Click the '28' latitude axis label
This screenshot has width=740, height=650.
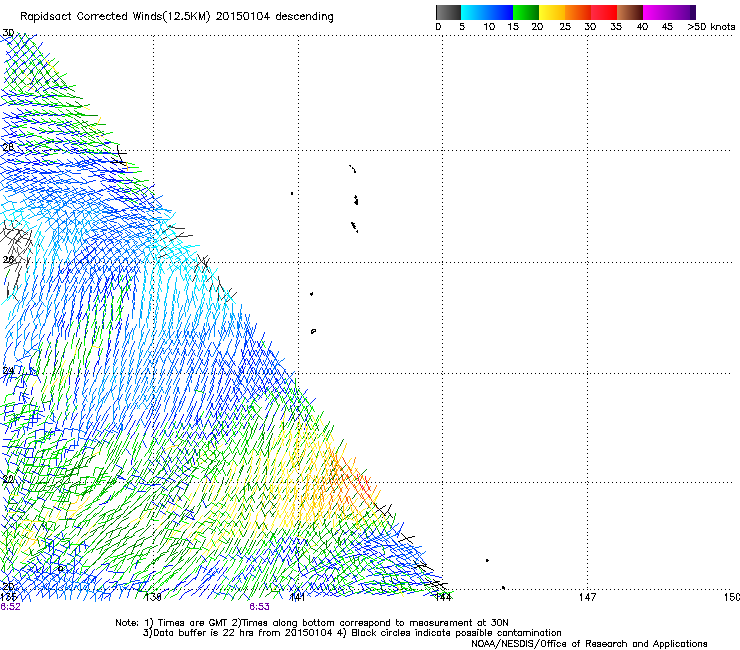point(8,147)
